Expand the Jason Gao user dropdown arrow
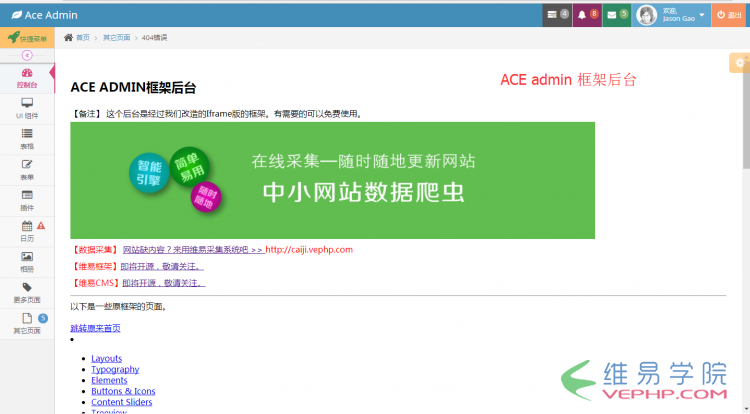Image resolution: width=750 pixels, height=414 pixels. click(702, 15)
